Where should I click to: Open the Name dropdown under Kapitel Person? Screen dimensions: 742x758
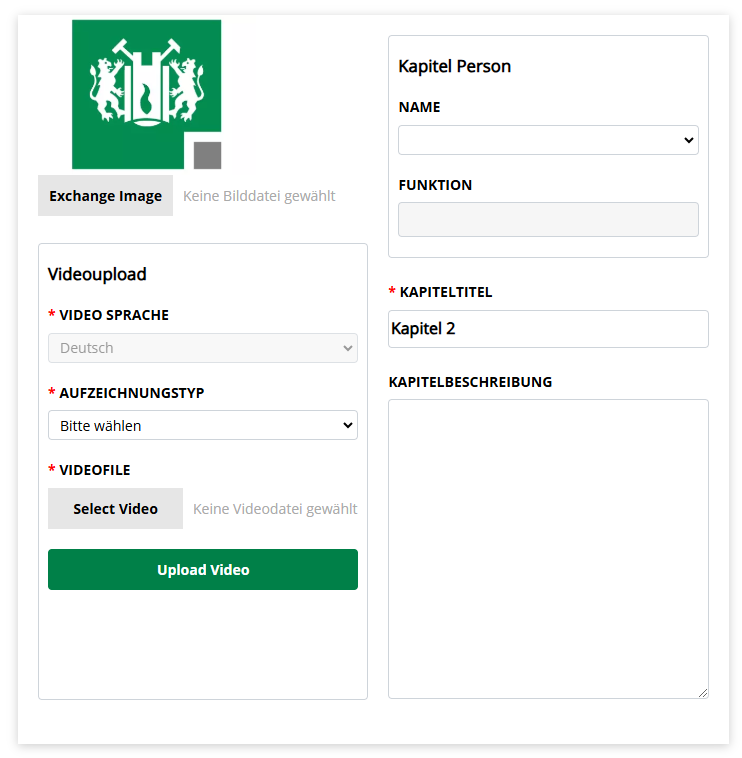(x=548, y=140)
